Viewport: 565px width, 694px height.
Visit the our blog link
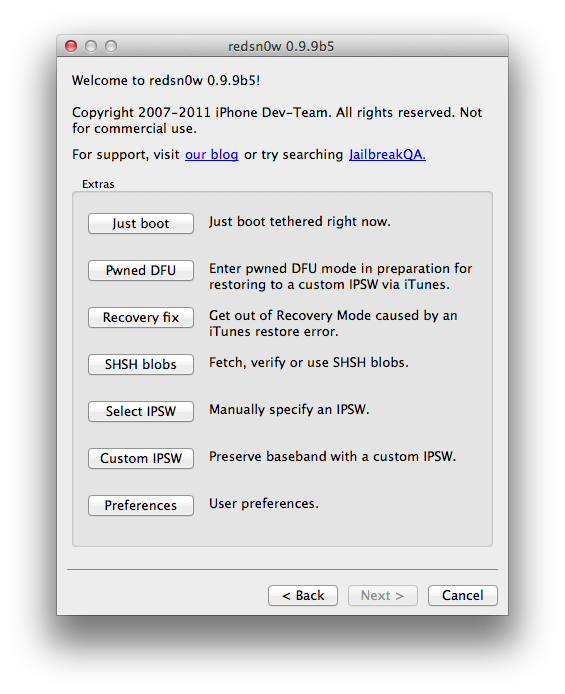(x=211, y=154)
